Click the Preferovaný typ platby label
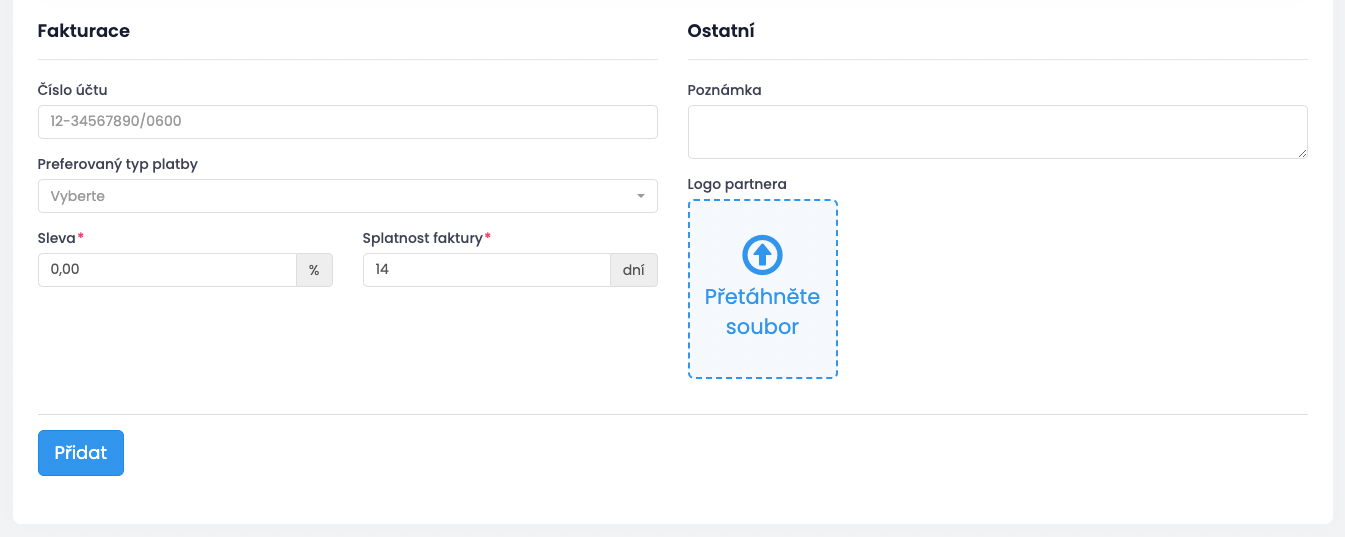 (x=118, y=164)
